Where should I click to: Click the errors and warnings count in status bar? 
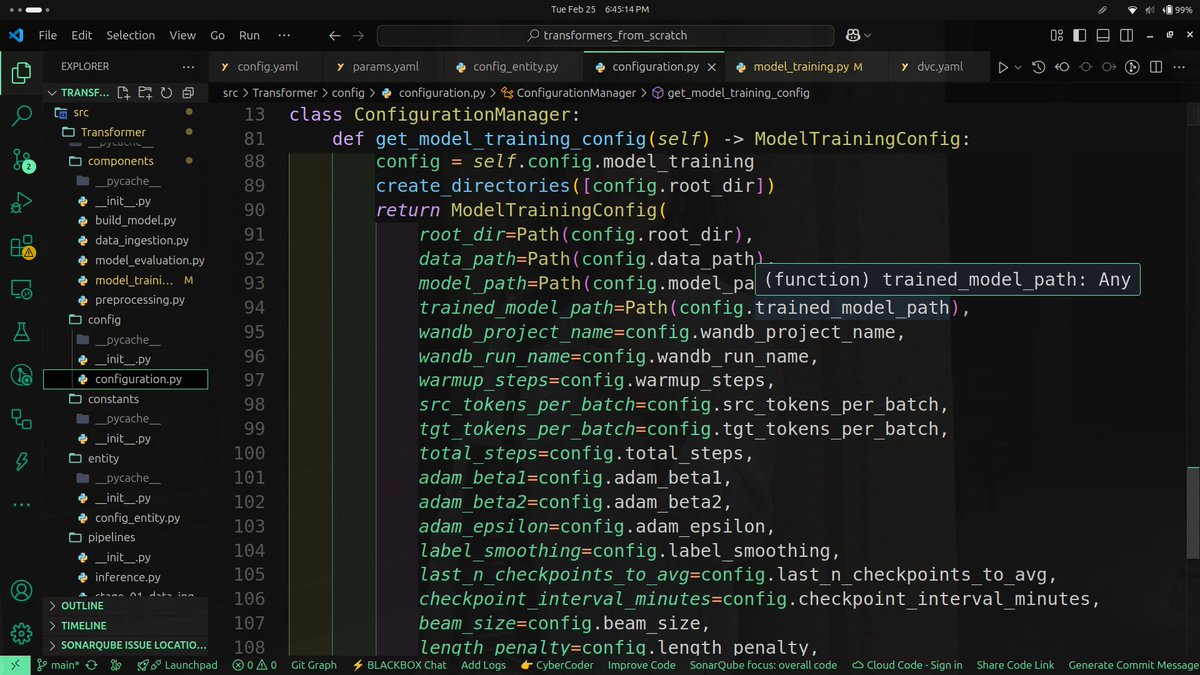pyautogui.click(x=256, y=665)
